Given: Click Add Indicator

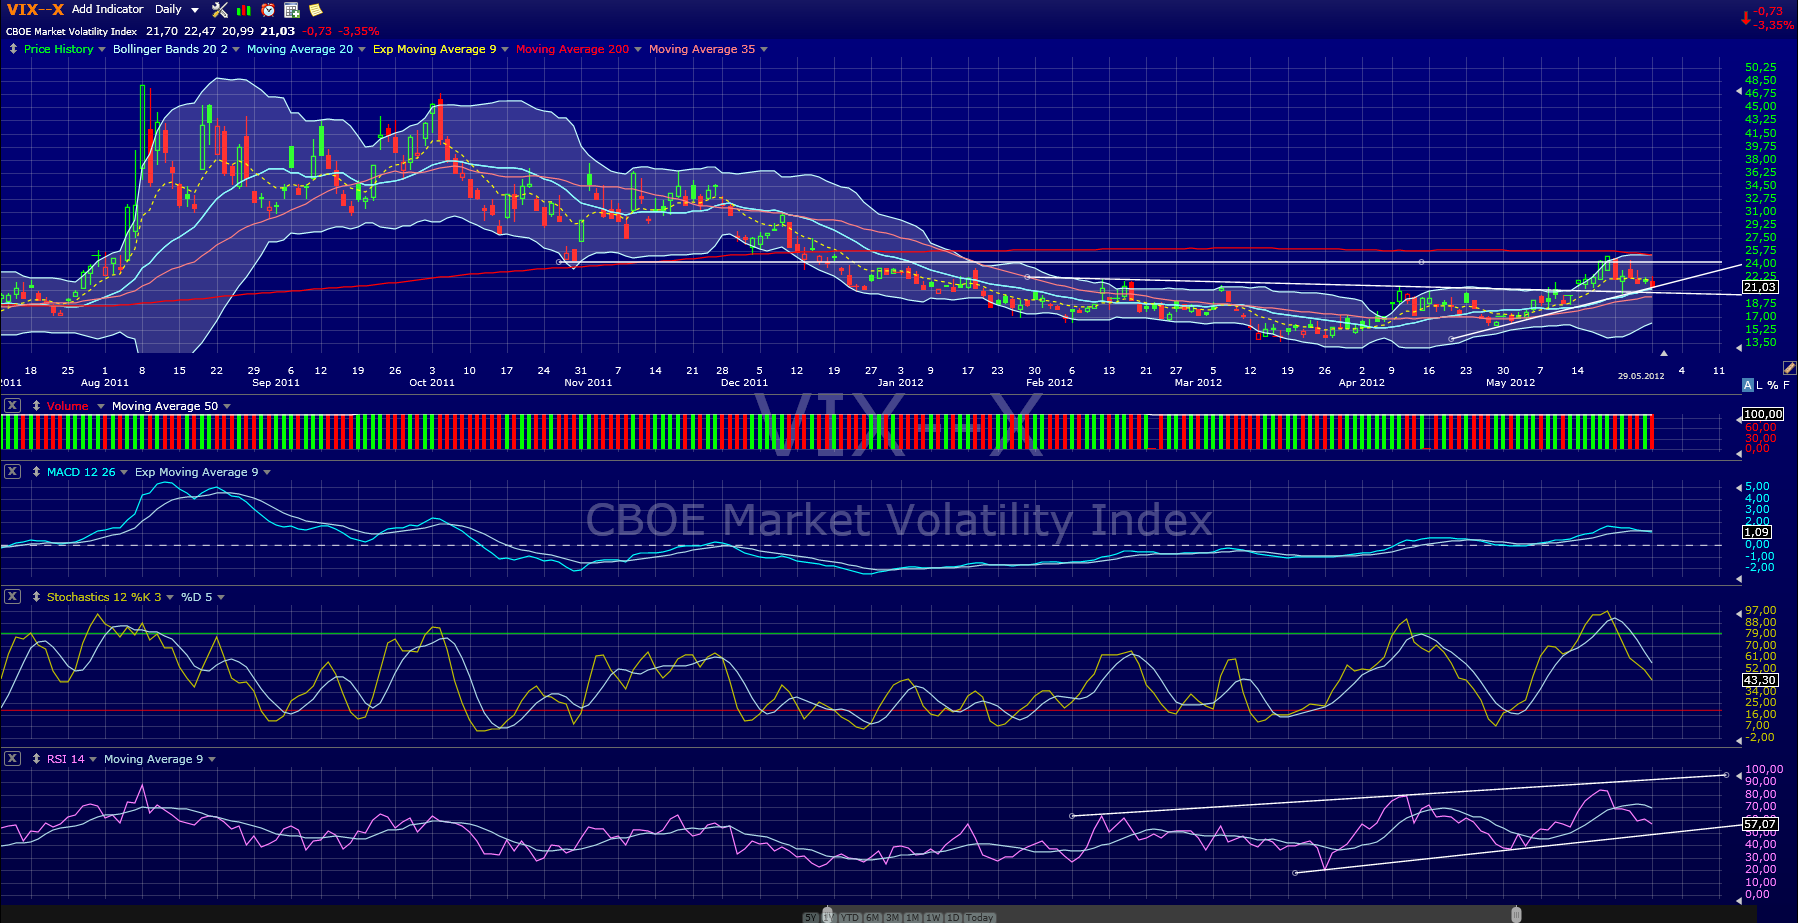Looking at the screenshot, I should (x=108, y=9).
